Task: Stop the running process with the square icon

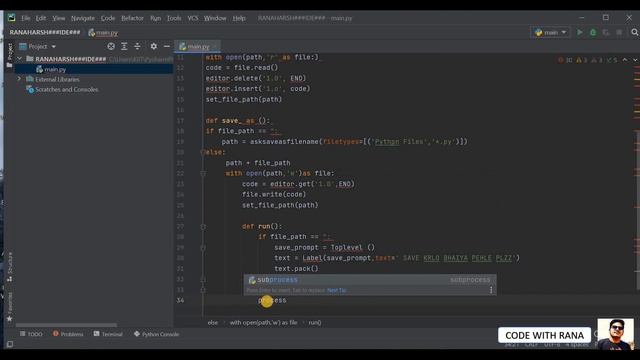Action: point(619,32)
